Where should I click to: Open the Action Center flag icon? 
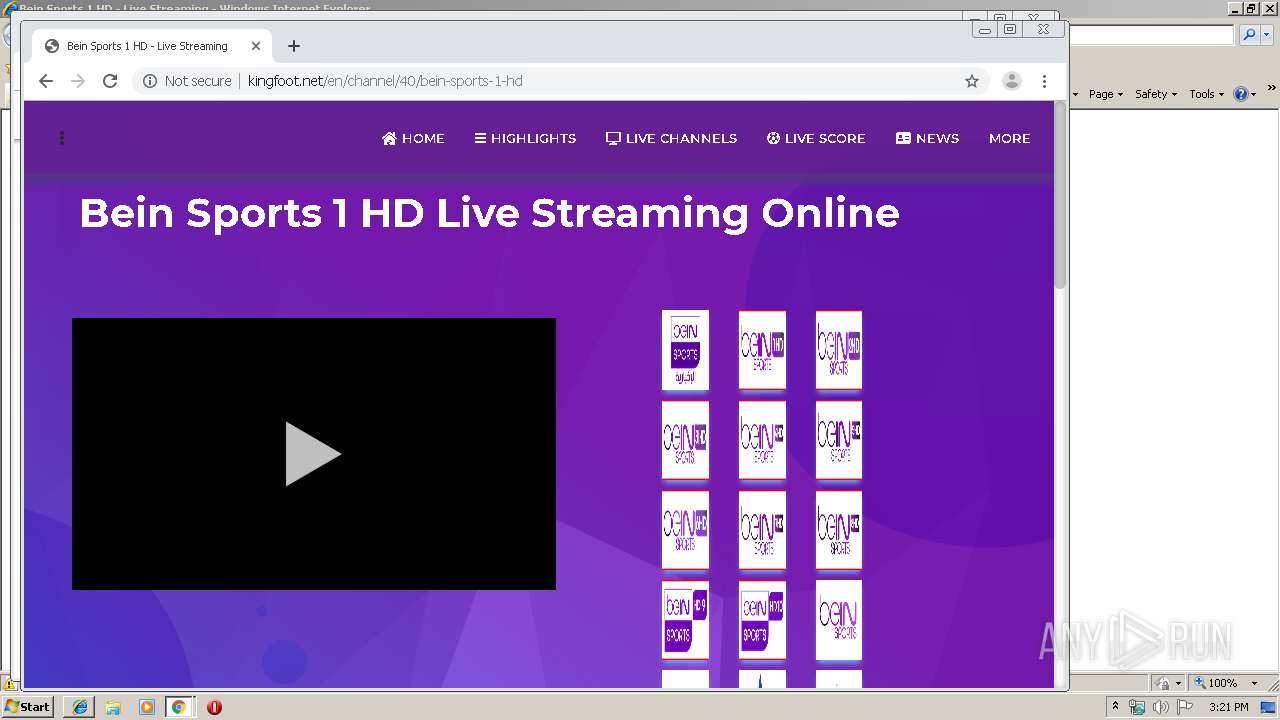[1185, 707]
